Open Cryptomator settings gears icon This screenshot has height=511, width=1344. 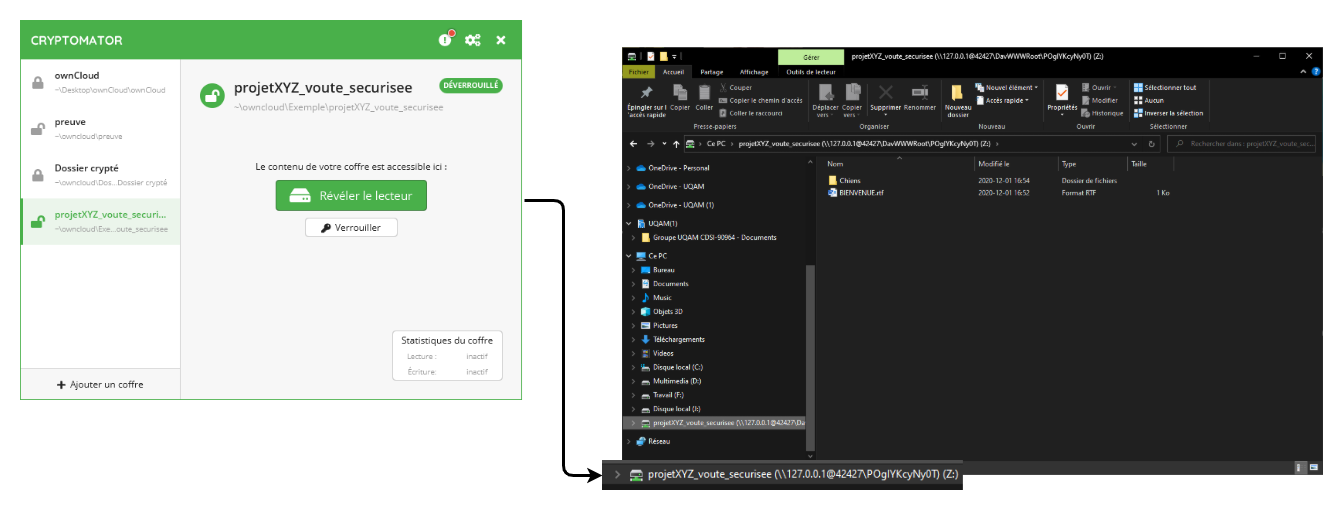pos(473,40)
